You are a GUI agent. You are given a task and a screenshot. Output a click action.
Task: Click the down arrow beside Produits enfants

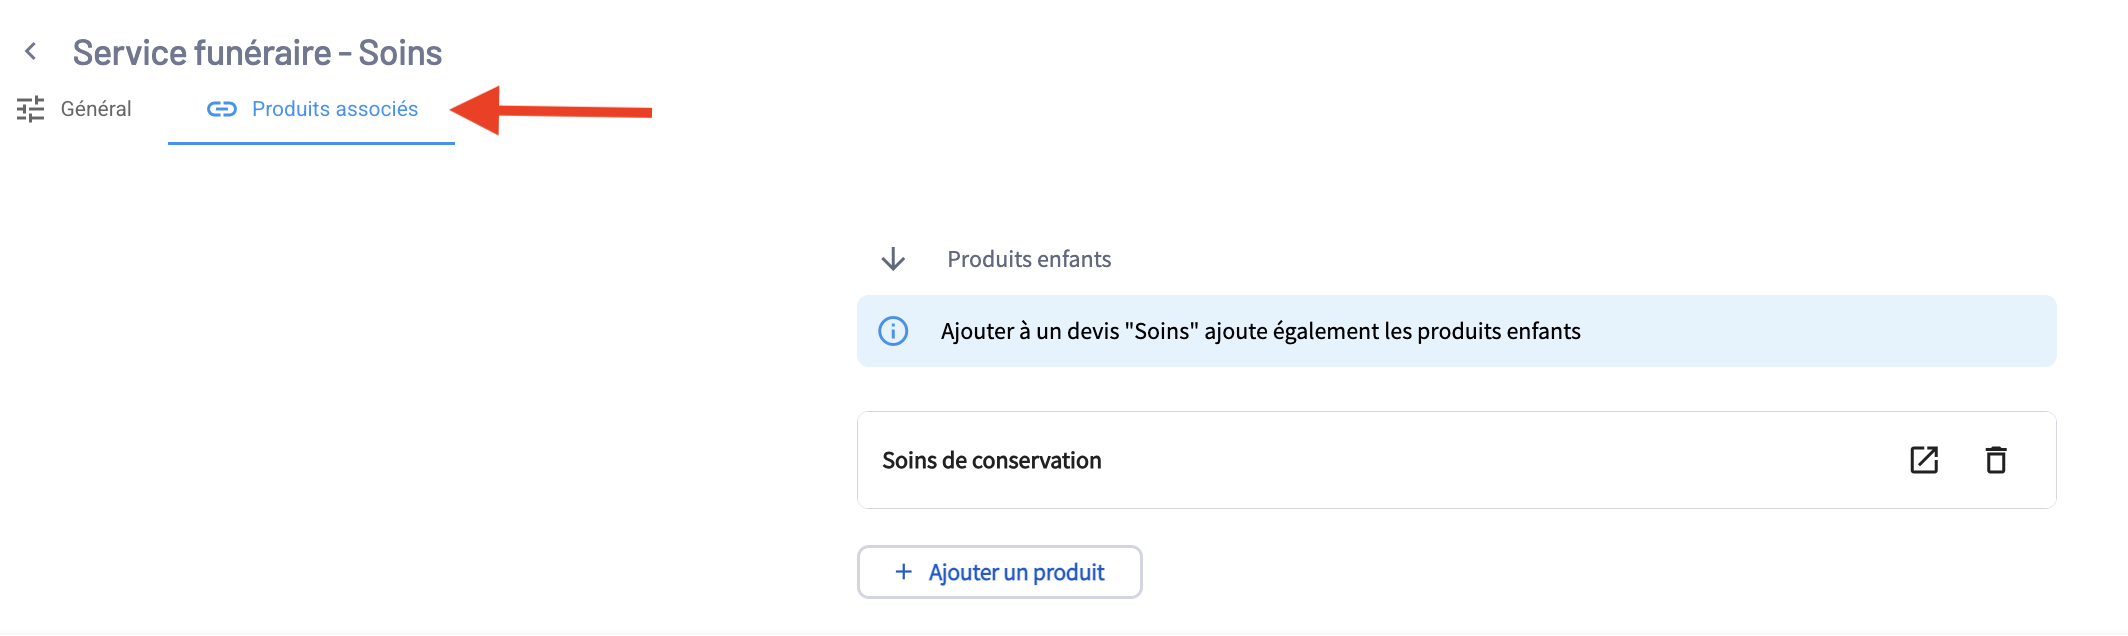click(893, 259)
